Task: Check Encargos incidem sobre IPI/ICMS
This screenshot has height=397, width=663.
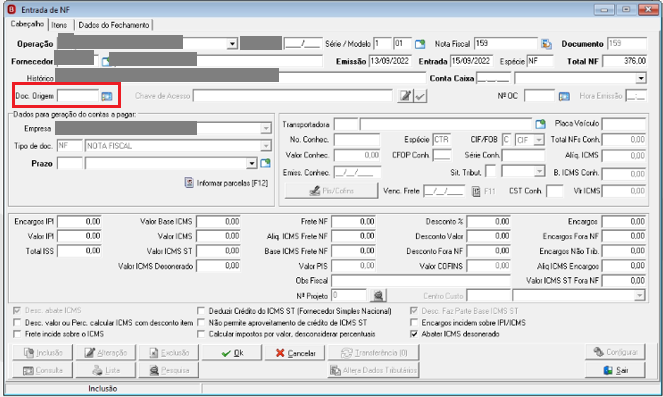Action: pyautogui.click(x=414, y=323)
